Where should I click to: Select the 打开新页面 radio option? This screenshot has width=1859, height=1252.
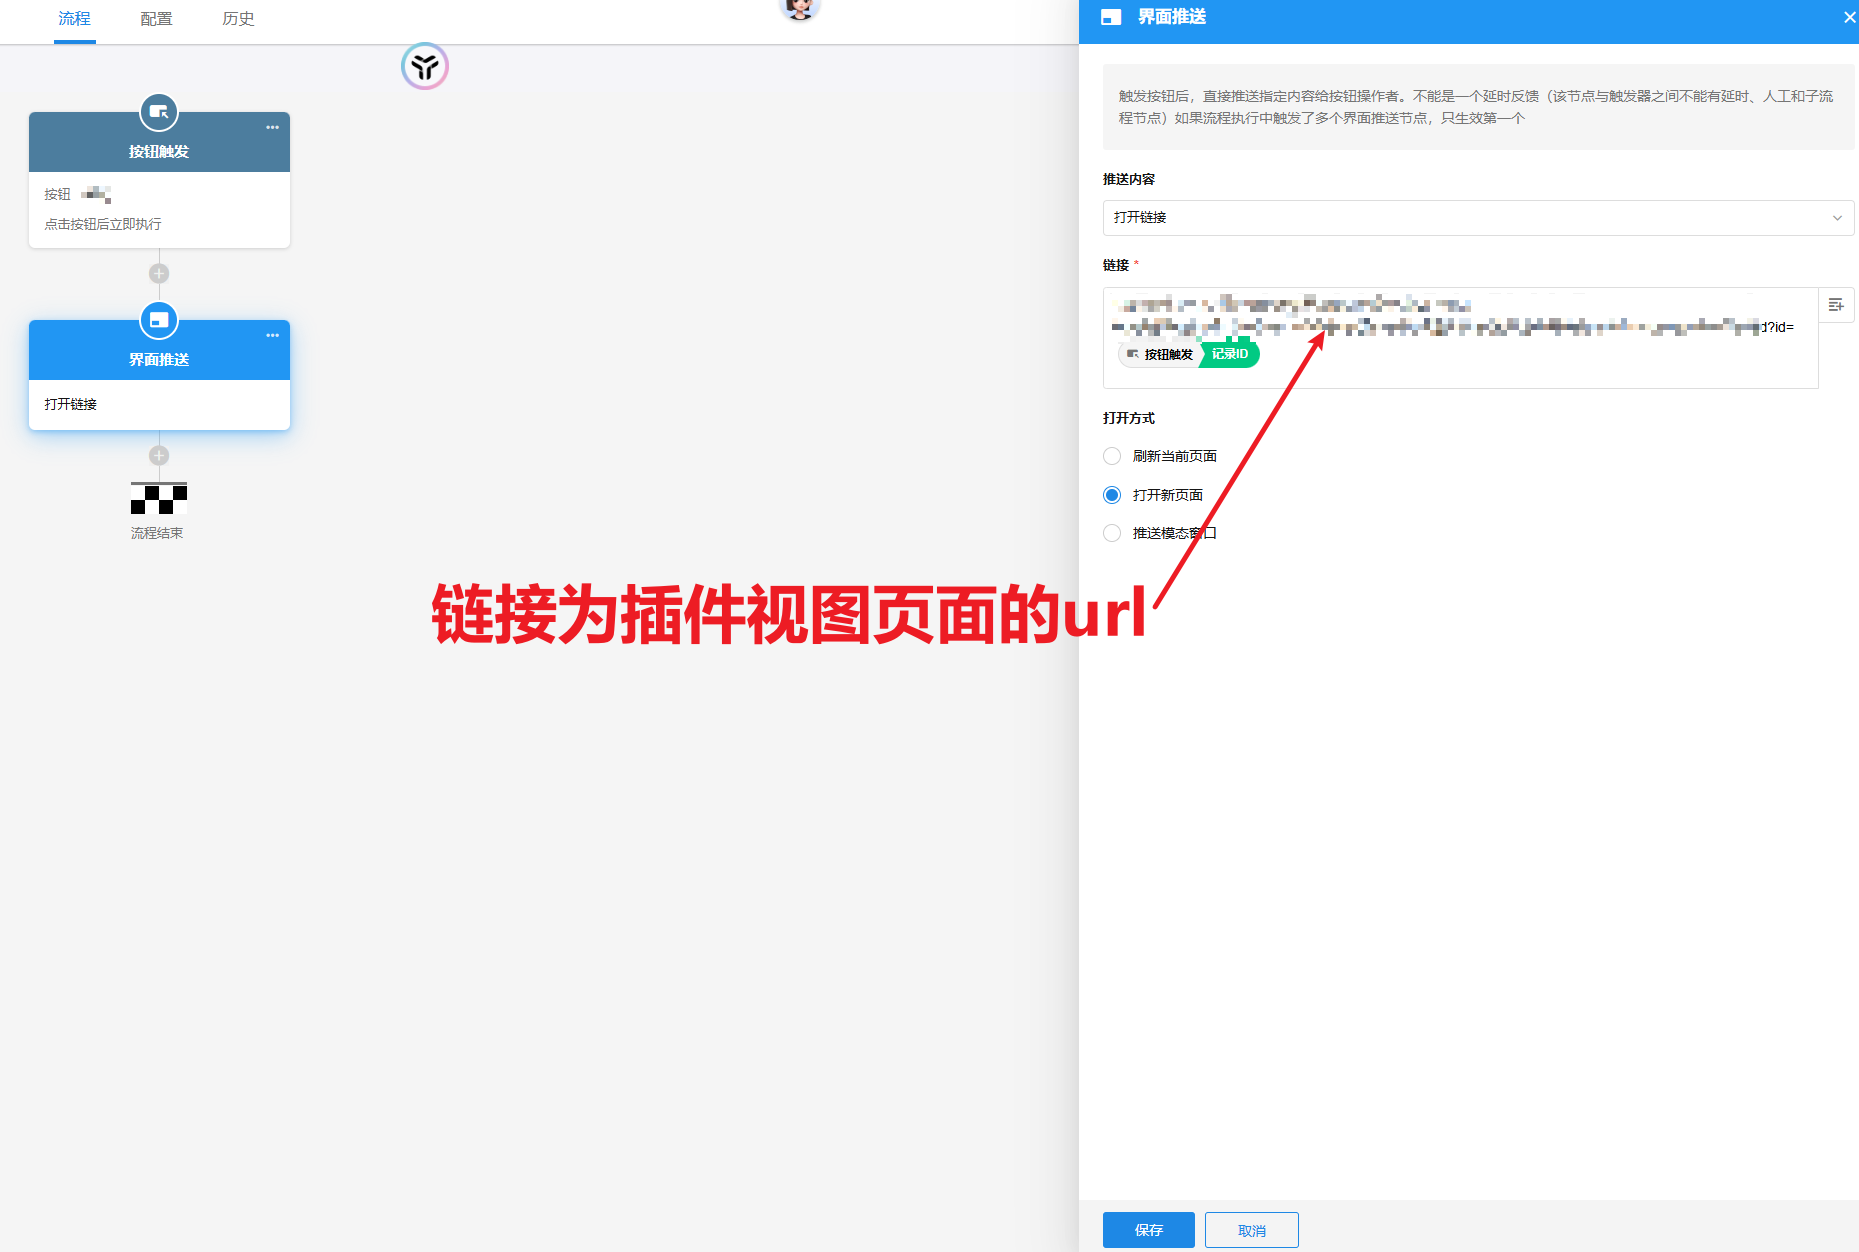pos(1112,494)
